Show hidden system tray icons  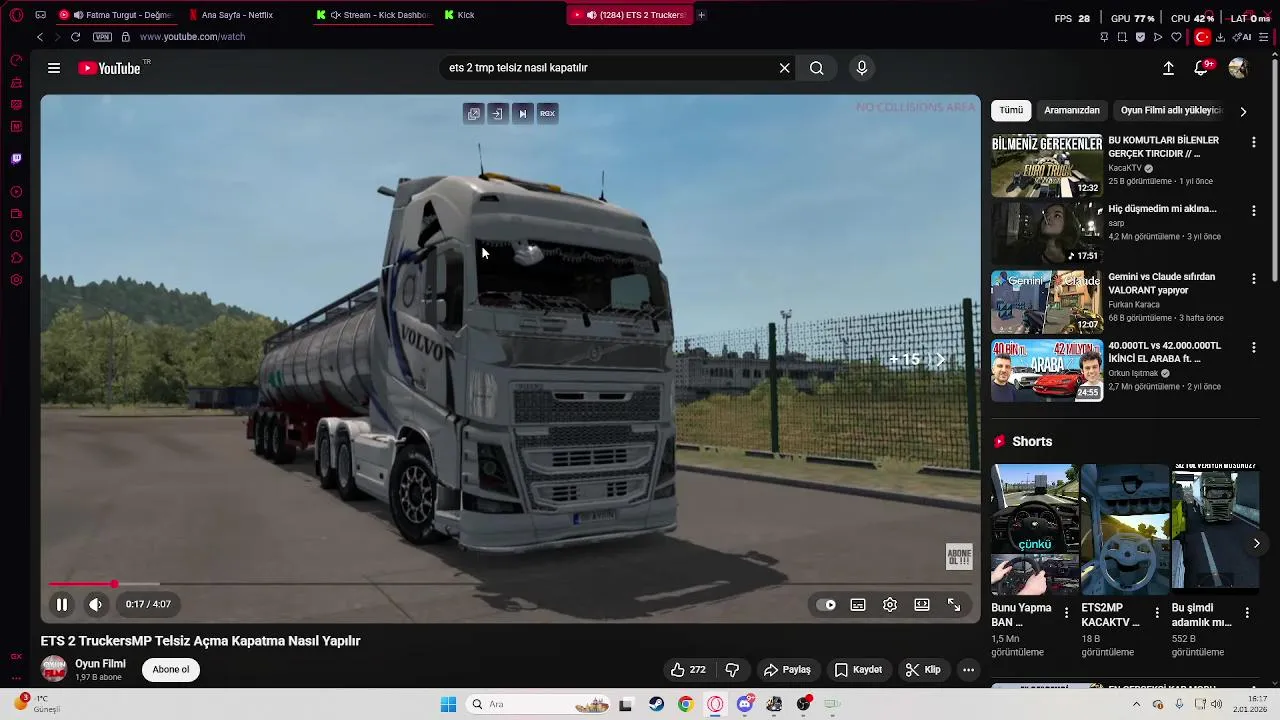point(1136,704)
